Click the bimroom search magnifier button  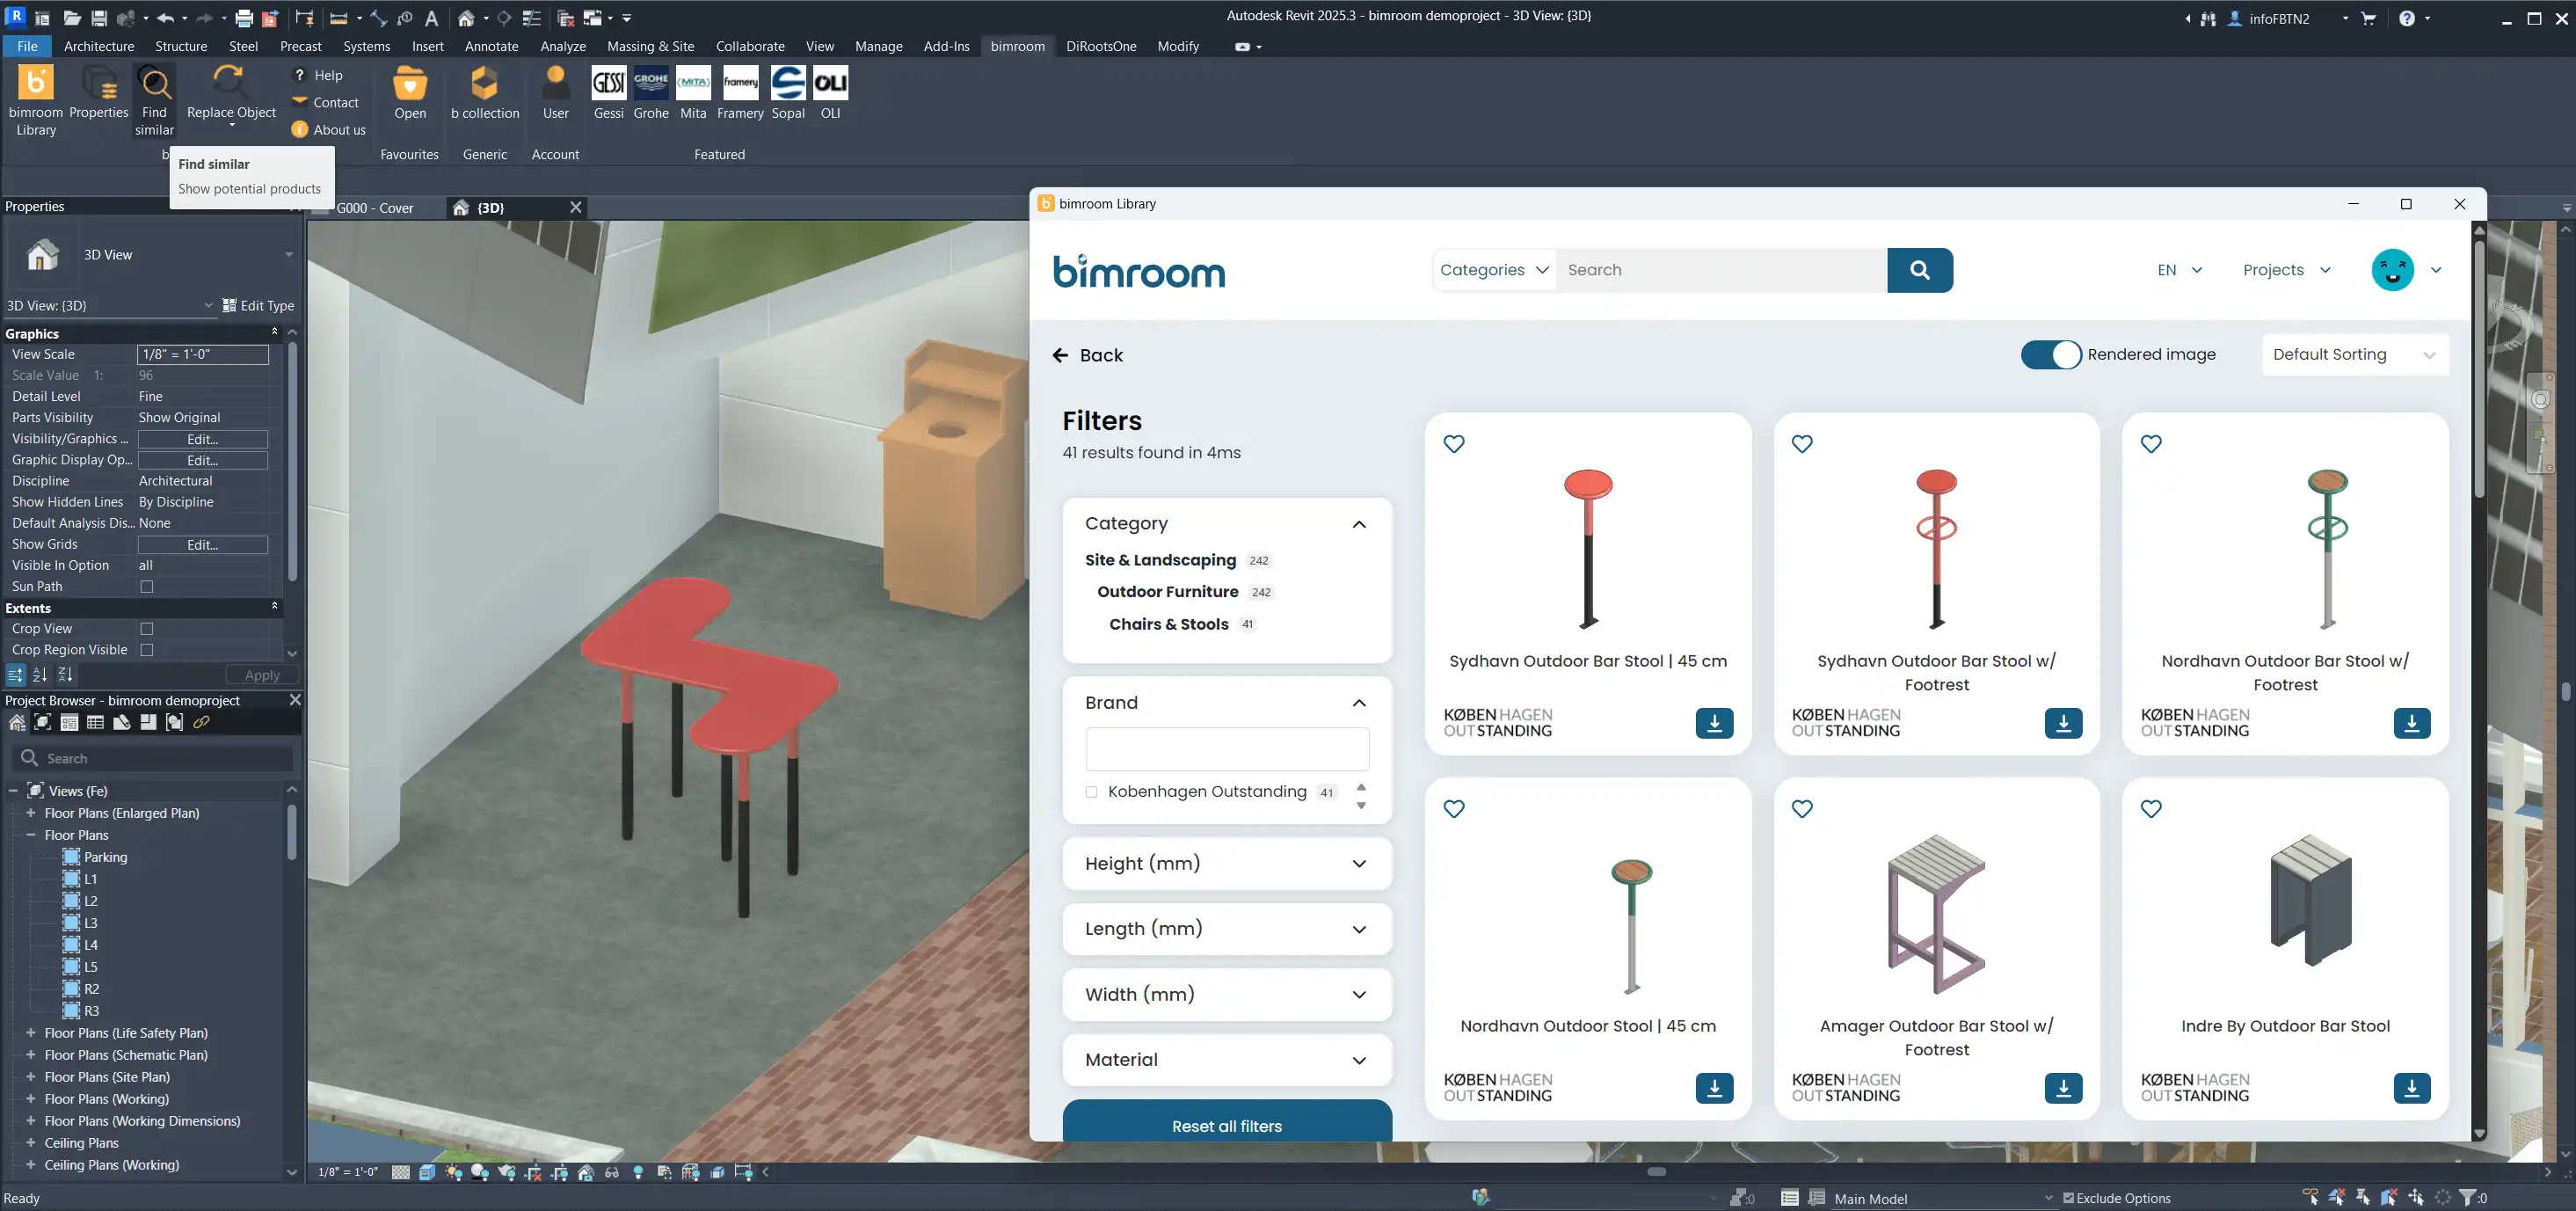point(1919,270)
